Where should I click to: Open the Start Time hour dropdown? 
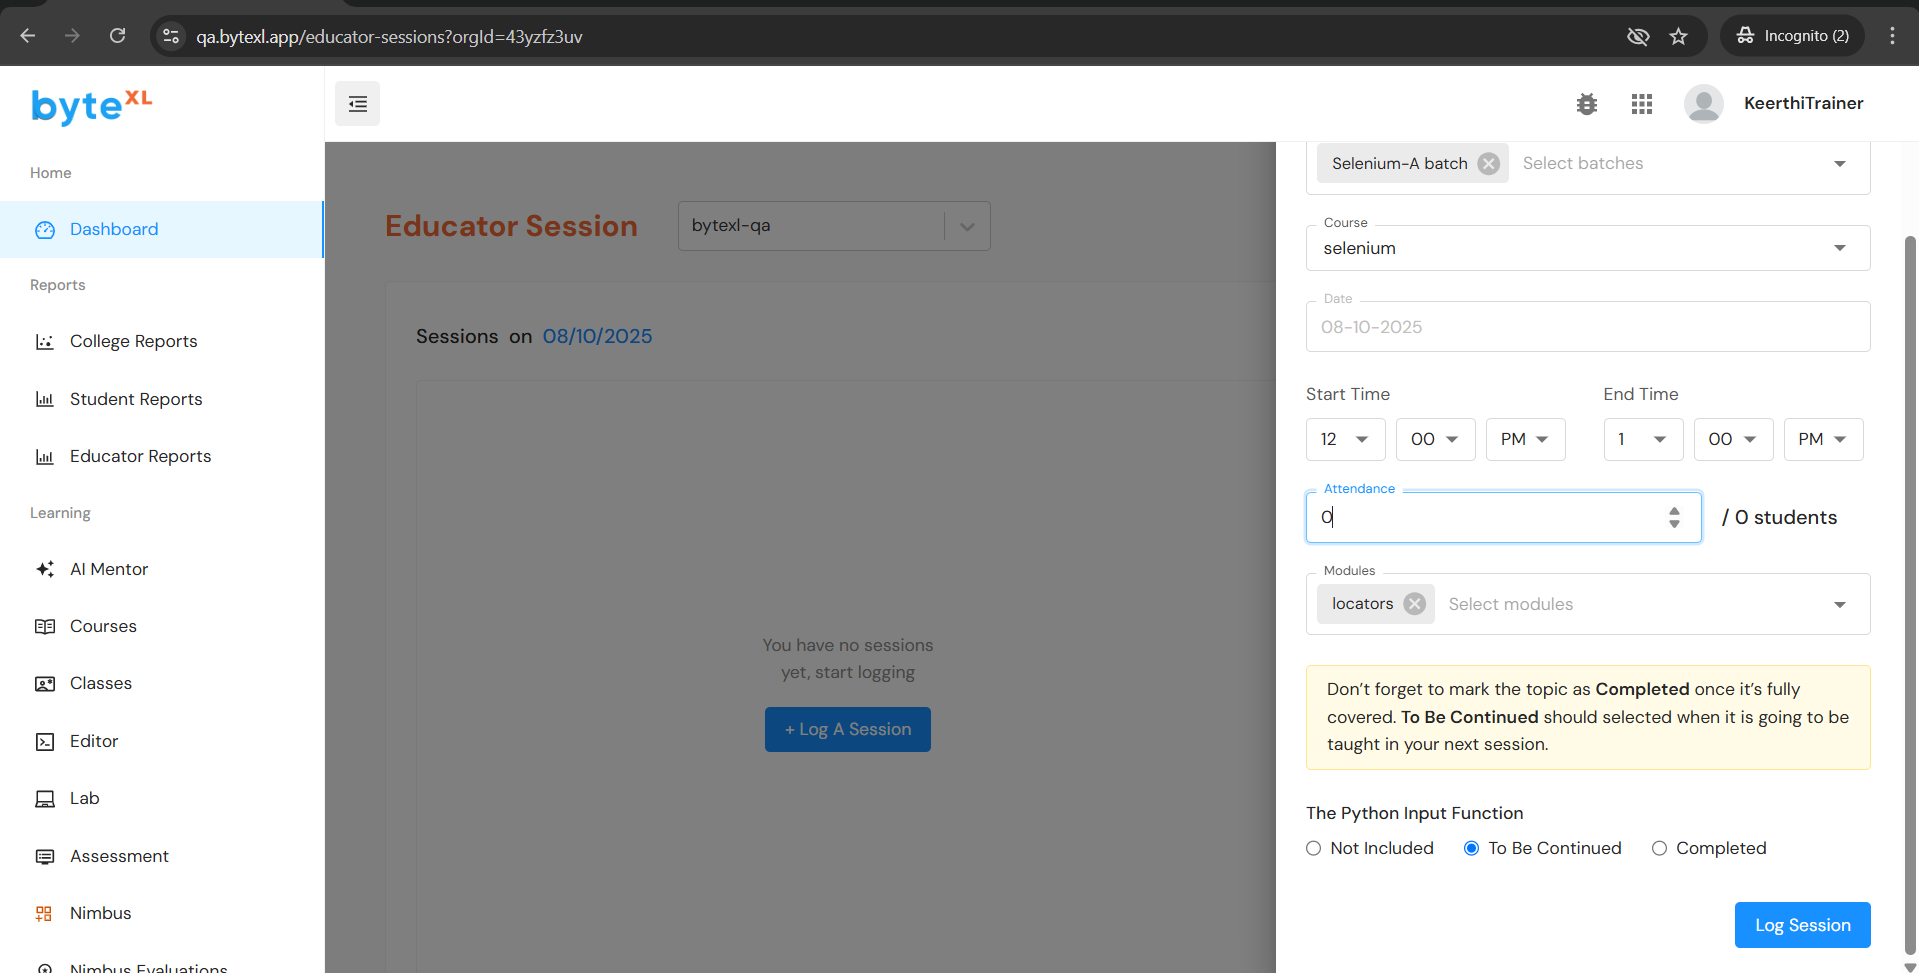[x=1344, y=439]
